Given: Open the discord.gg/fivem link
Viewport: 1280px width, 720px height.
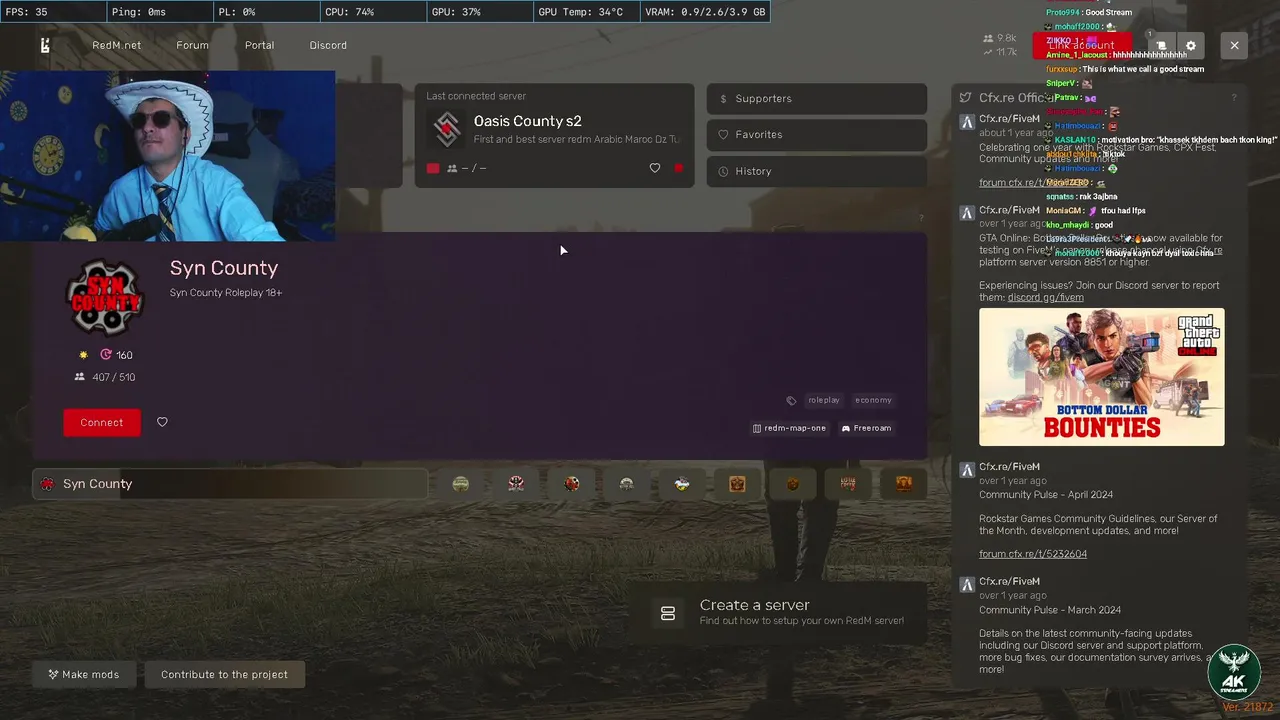Looking at the screenshot, I should point(1045,297).
